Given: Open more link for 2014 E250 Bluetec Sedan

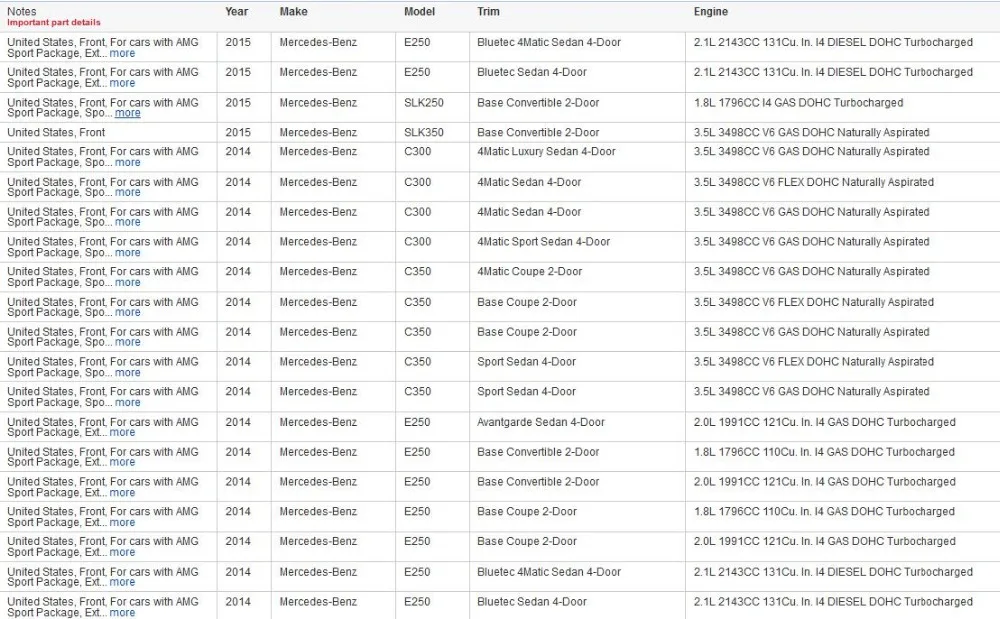Looking at the screenshot, I should coord(122,613).
